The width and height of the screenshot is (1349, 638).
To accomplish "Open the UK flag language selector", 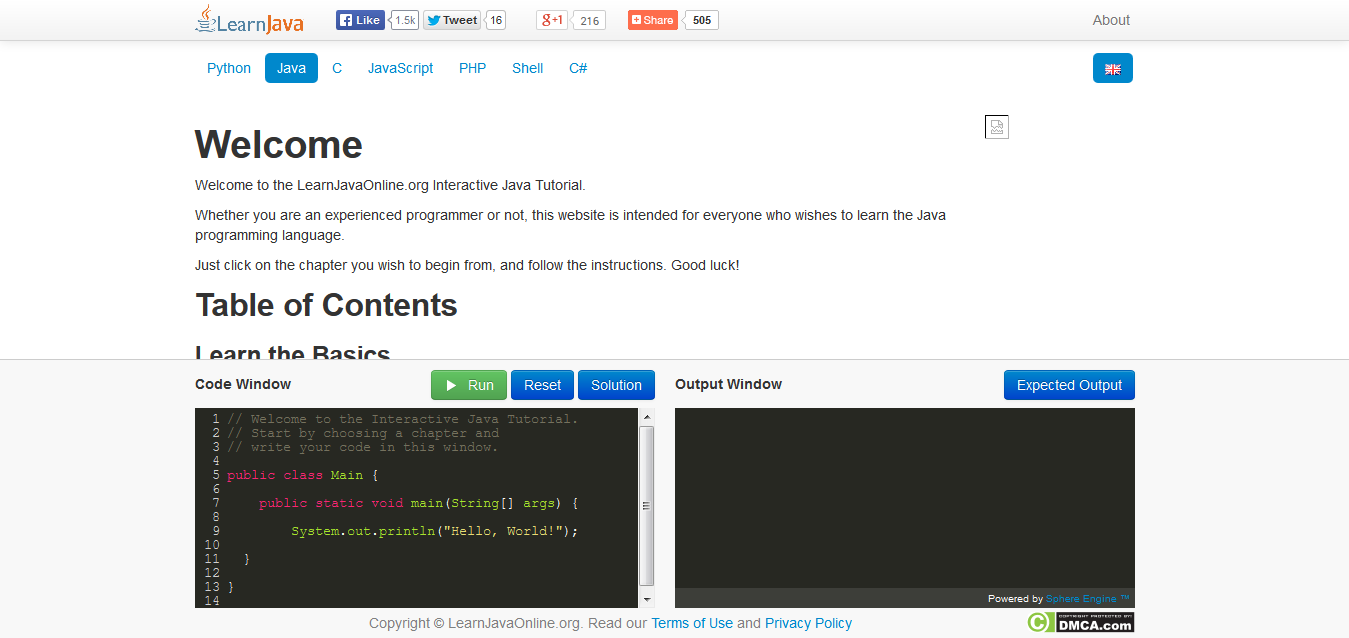I will [1112, 69].
